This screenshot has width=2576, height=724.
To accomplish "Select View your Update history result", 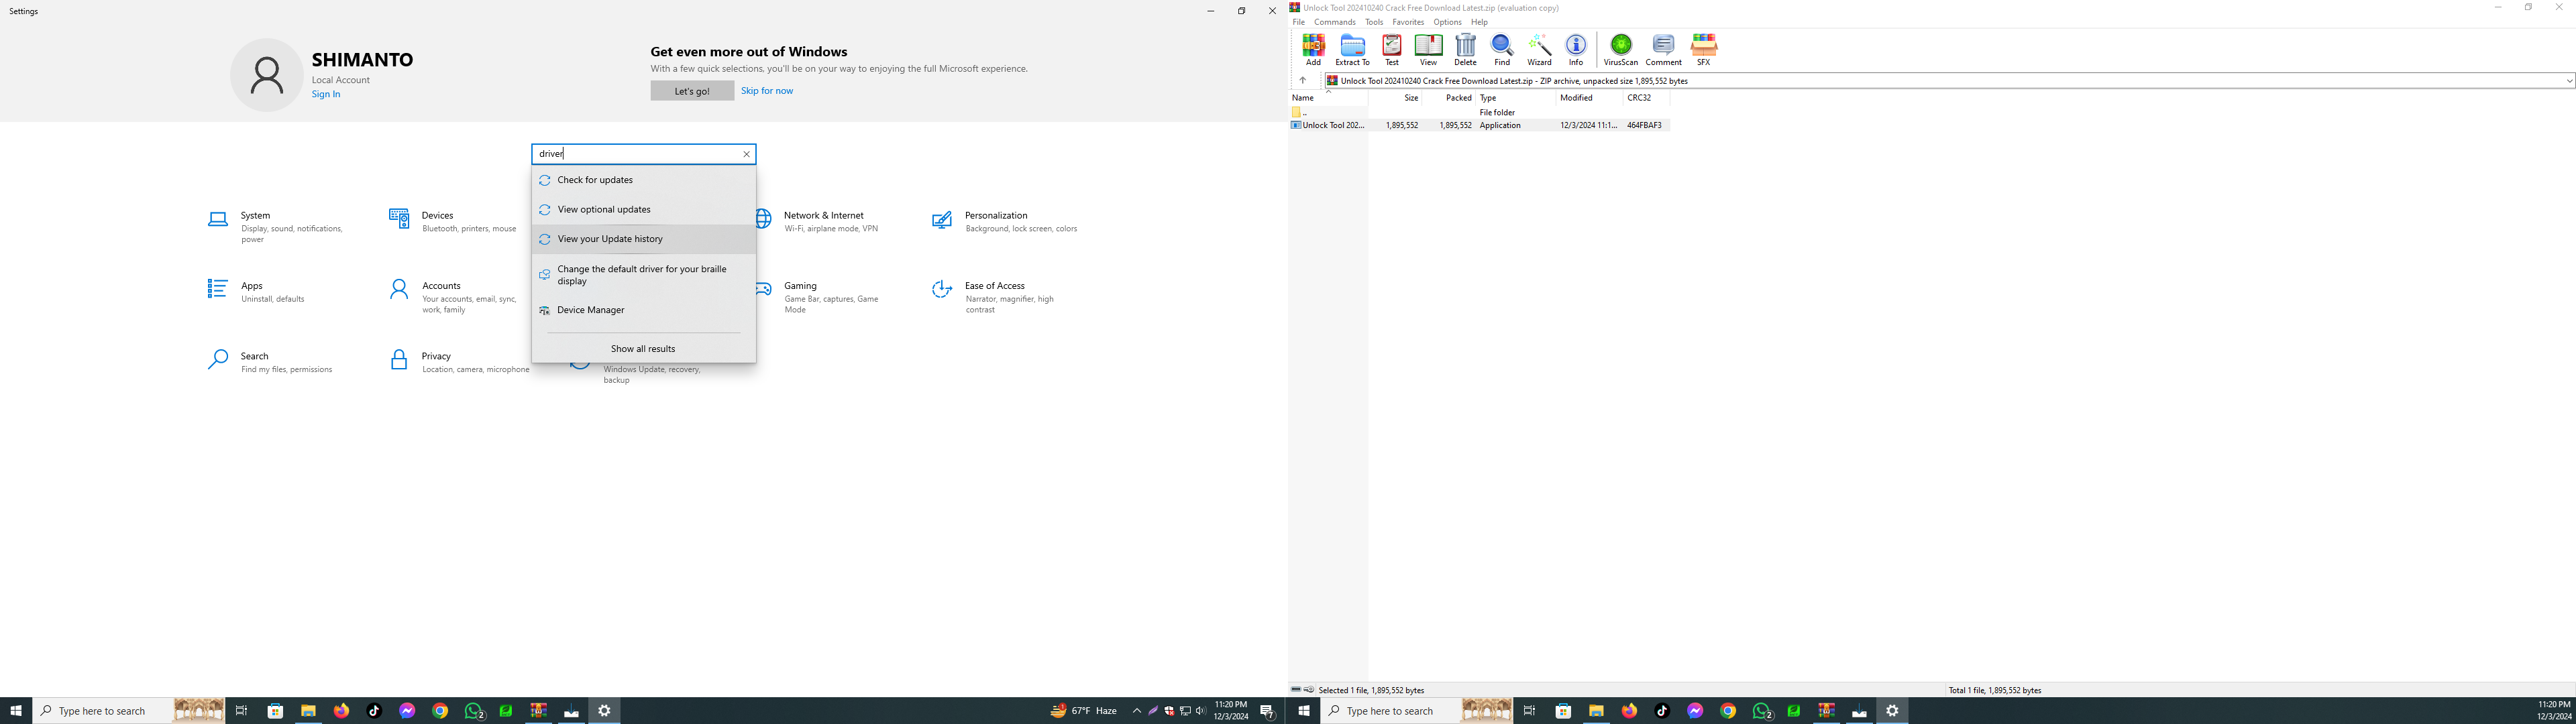I will 610,239.
